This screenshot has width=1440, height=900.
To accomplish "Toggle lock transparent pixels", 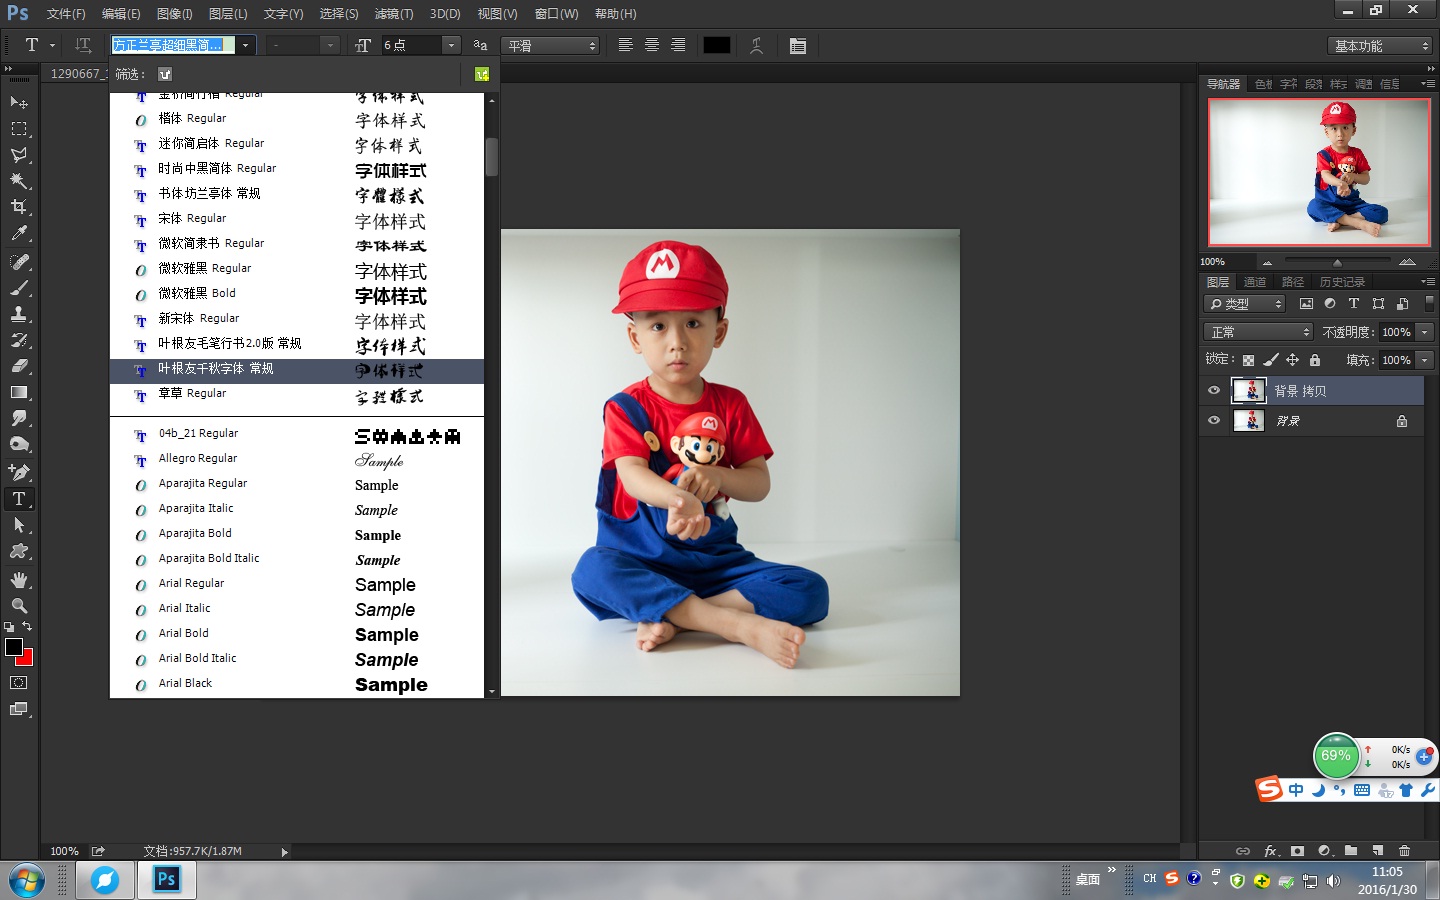I will [1248, 360].
